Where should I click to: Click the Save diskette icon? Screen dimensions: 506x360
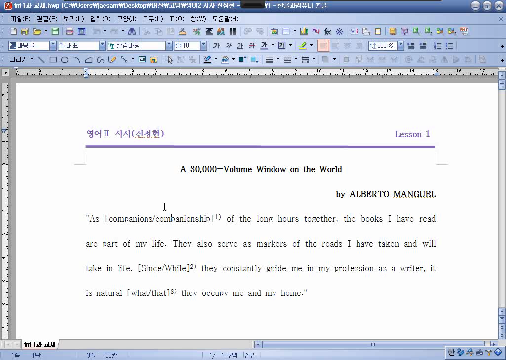[55, 31]
